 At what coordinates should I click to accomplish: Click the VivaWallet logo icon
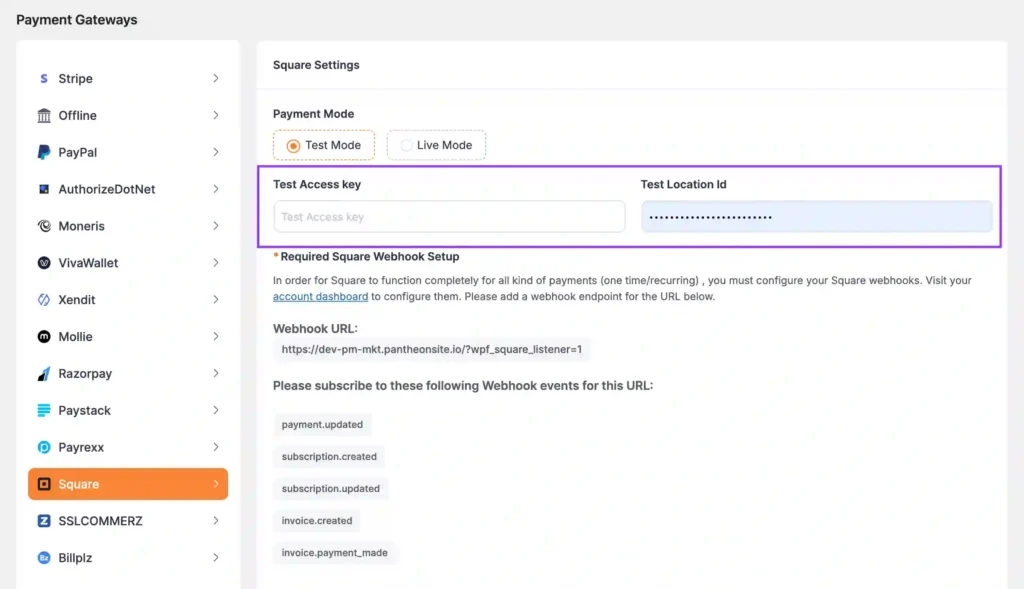click(x=44, y=263)
